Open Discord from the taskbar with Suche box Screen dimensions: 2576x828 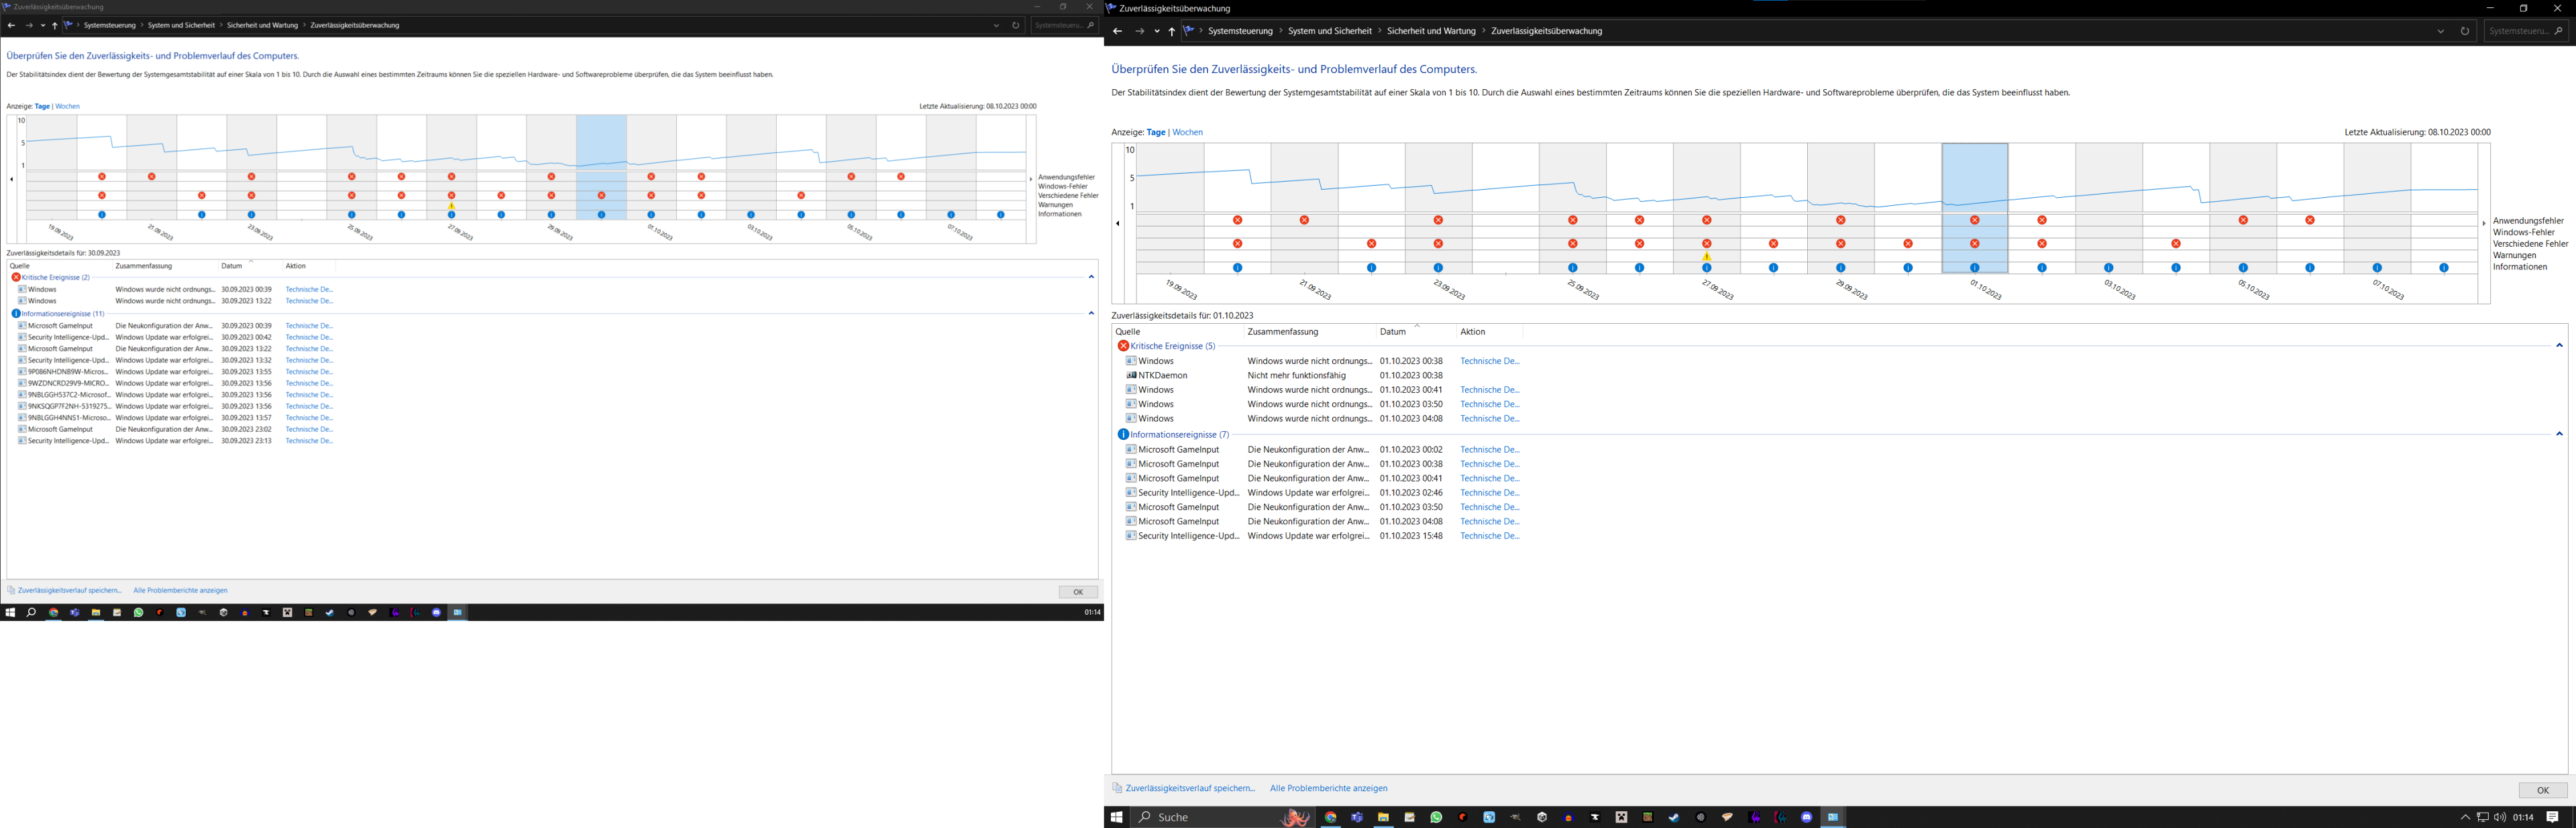1806,817
